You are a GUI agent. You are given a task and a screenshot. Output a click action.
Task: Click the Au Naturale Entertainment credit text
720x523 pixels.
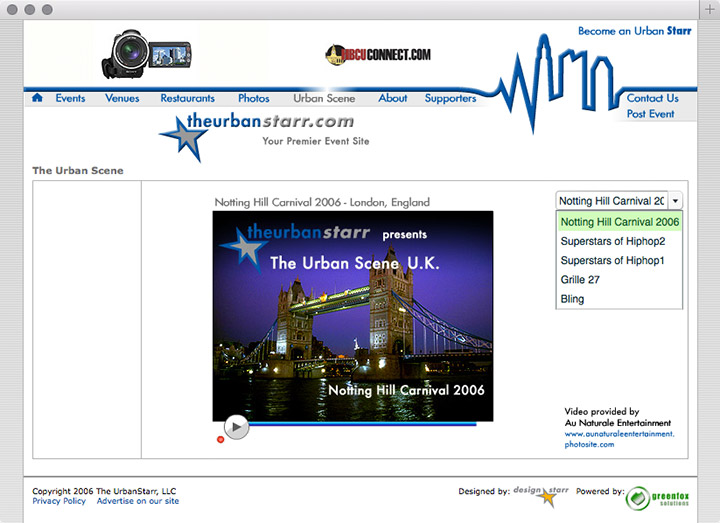click(618, 422)
